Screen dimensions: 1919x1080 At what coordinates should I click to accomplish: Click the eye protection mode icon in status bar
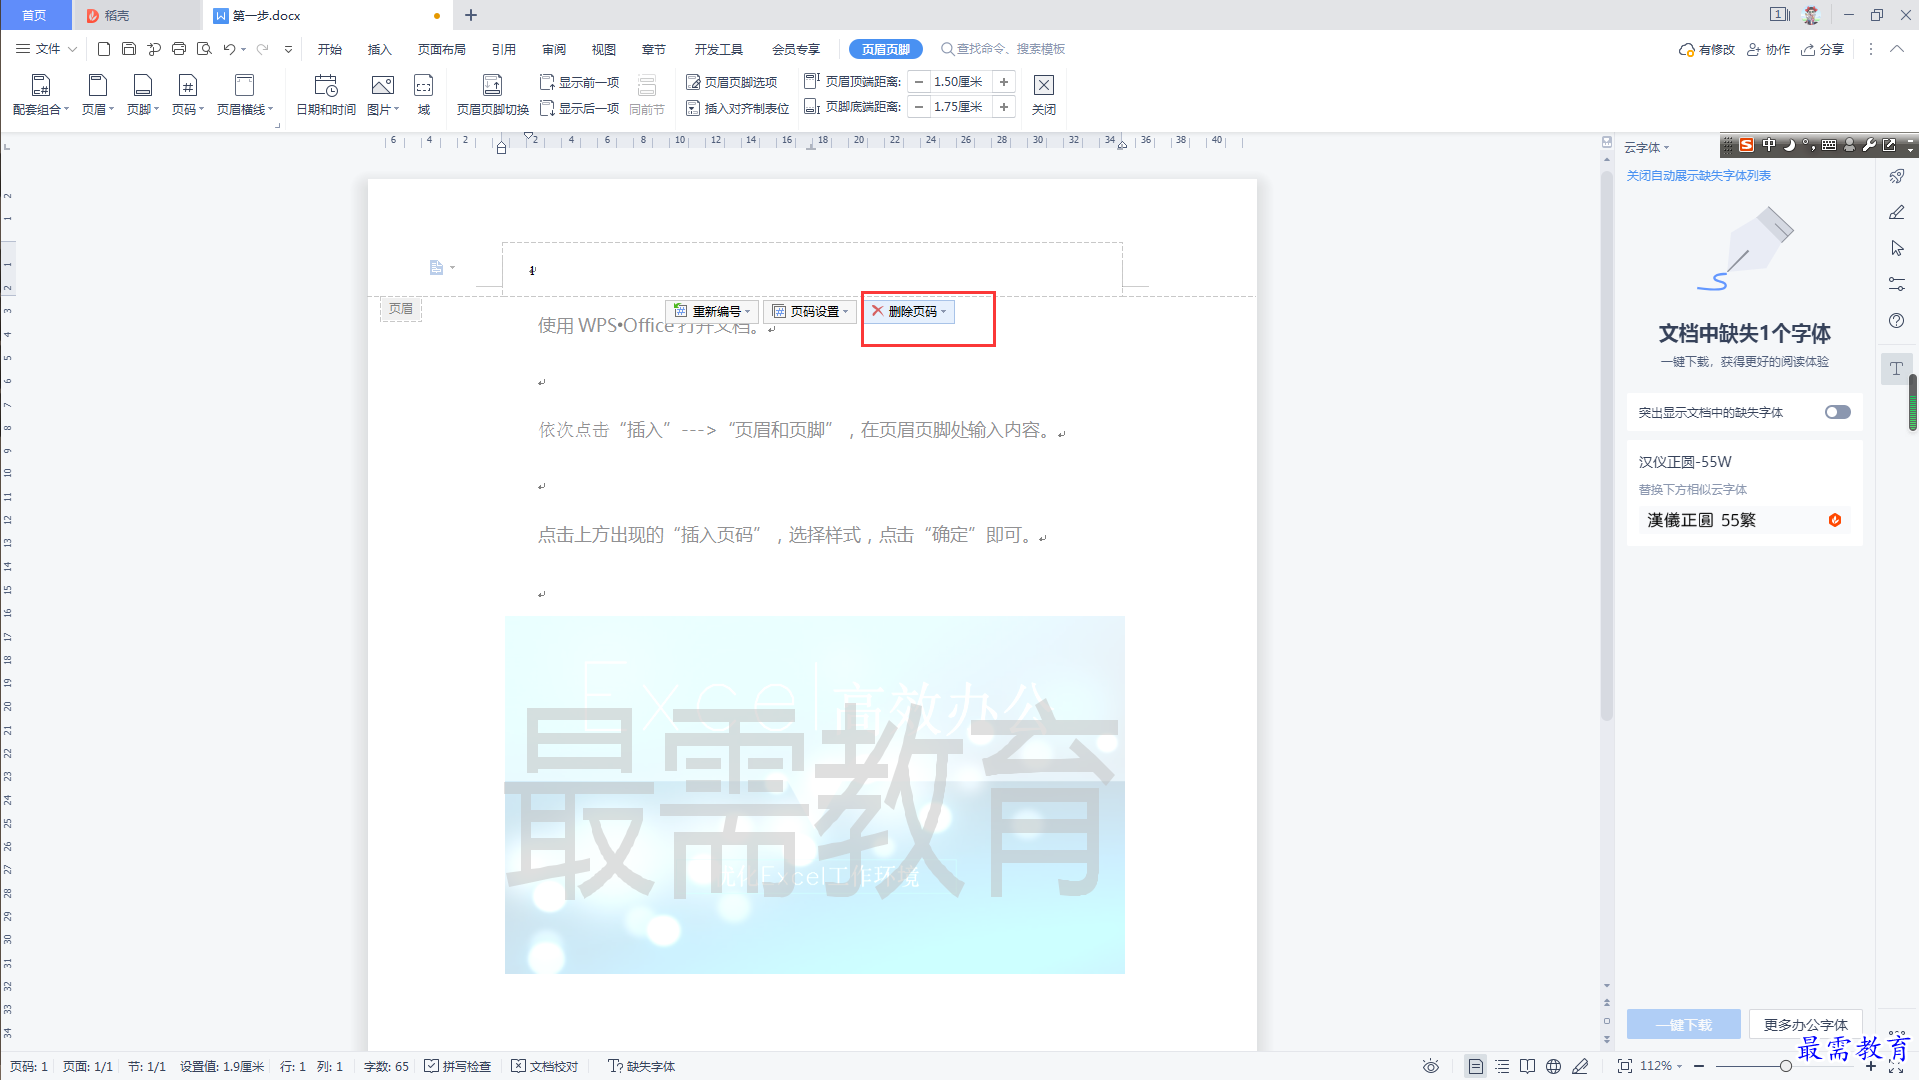coord(1431,1066)
